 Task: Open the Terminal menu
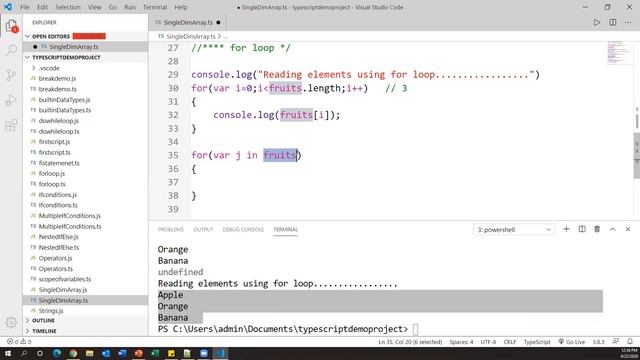pos(155,7)
